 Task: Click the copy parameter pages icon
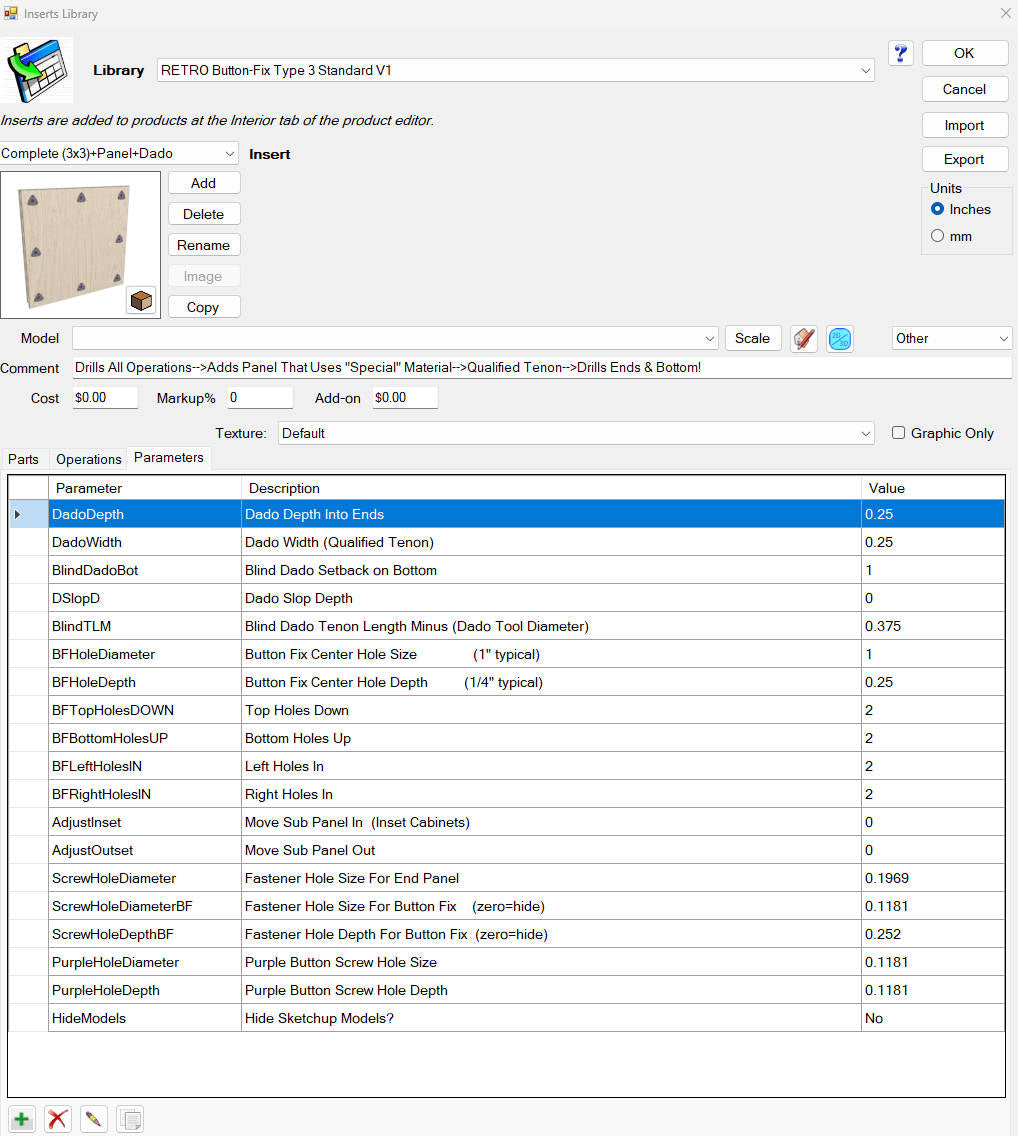[x=130, y=1119]
